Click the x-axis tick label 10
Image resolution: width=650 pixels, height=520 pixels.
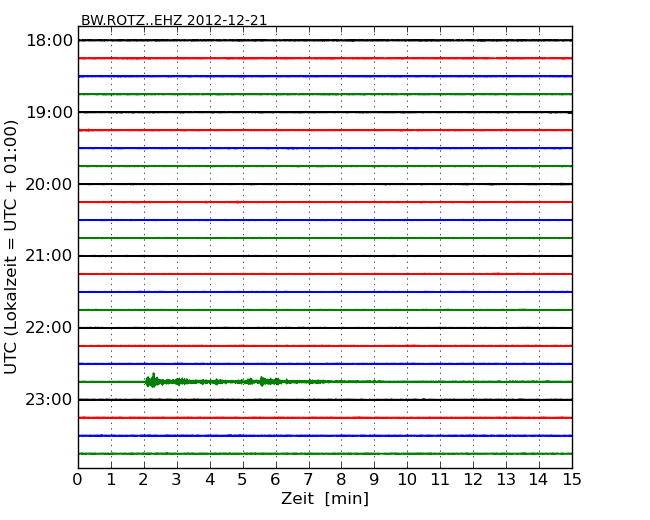[407, 479]
